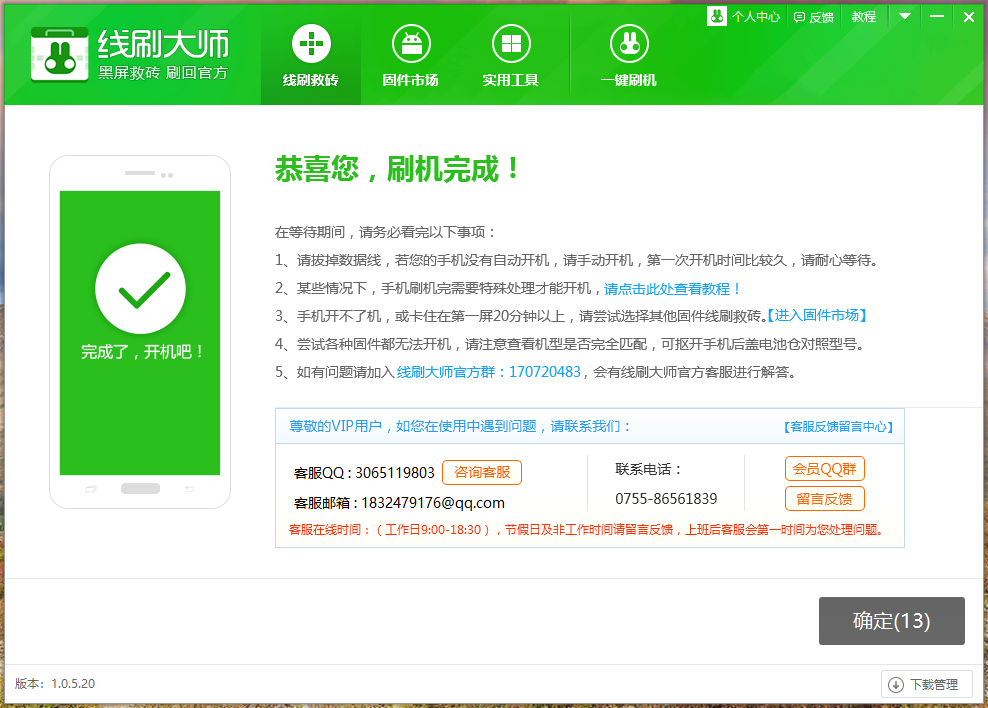Open the 进入固件市场 link
Image resolution: width=988 pixels, height=708 pixels.
click(x=817, y=316)
